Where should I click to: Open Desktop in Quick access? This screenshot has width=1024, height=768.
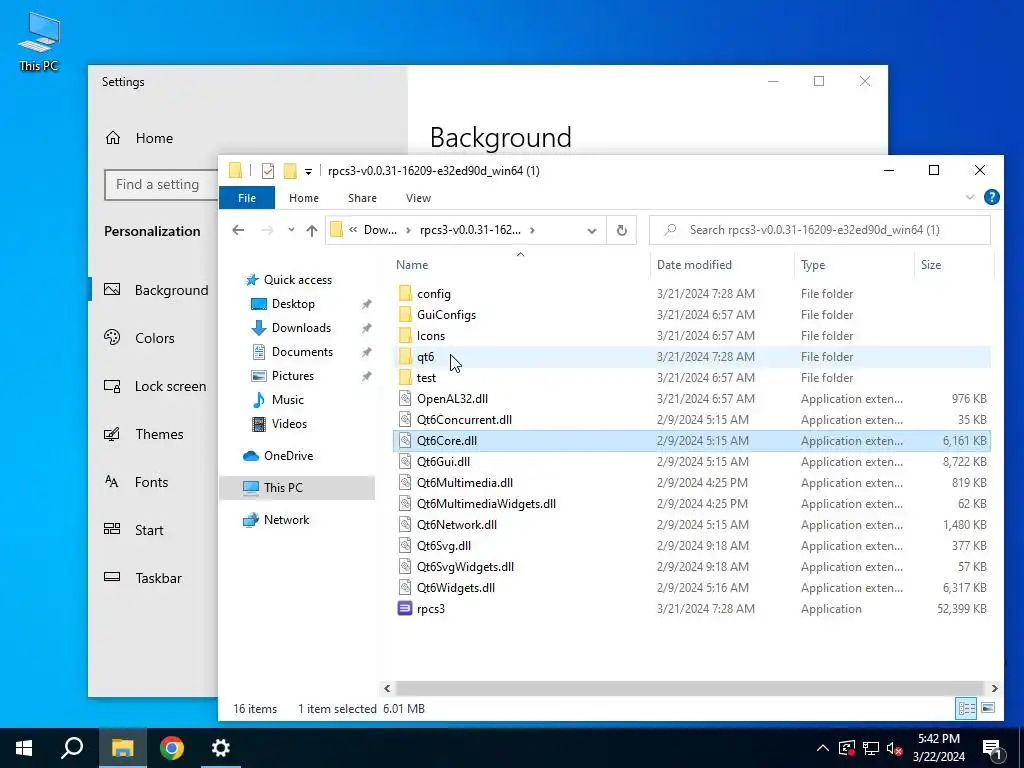point(293,304)
